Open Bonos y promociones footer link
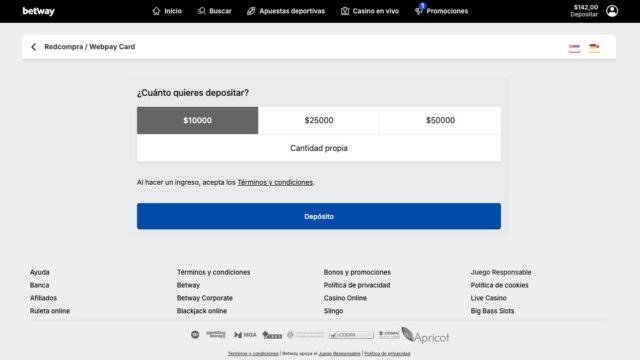The height and width of the screenshot is (360, 640). 357,272
